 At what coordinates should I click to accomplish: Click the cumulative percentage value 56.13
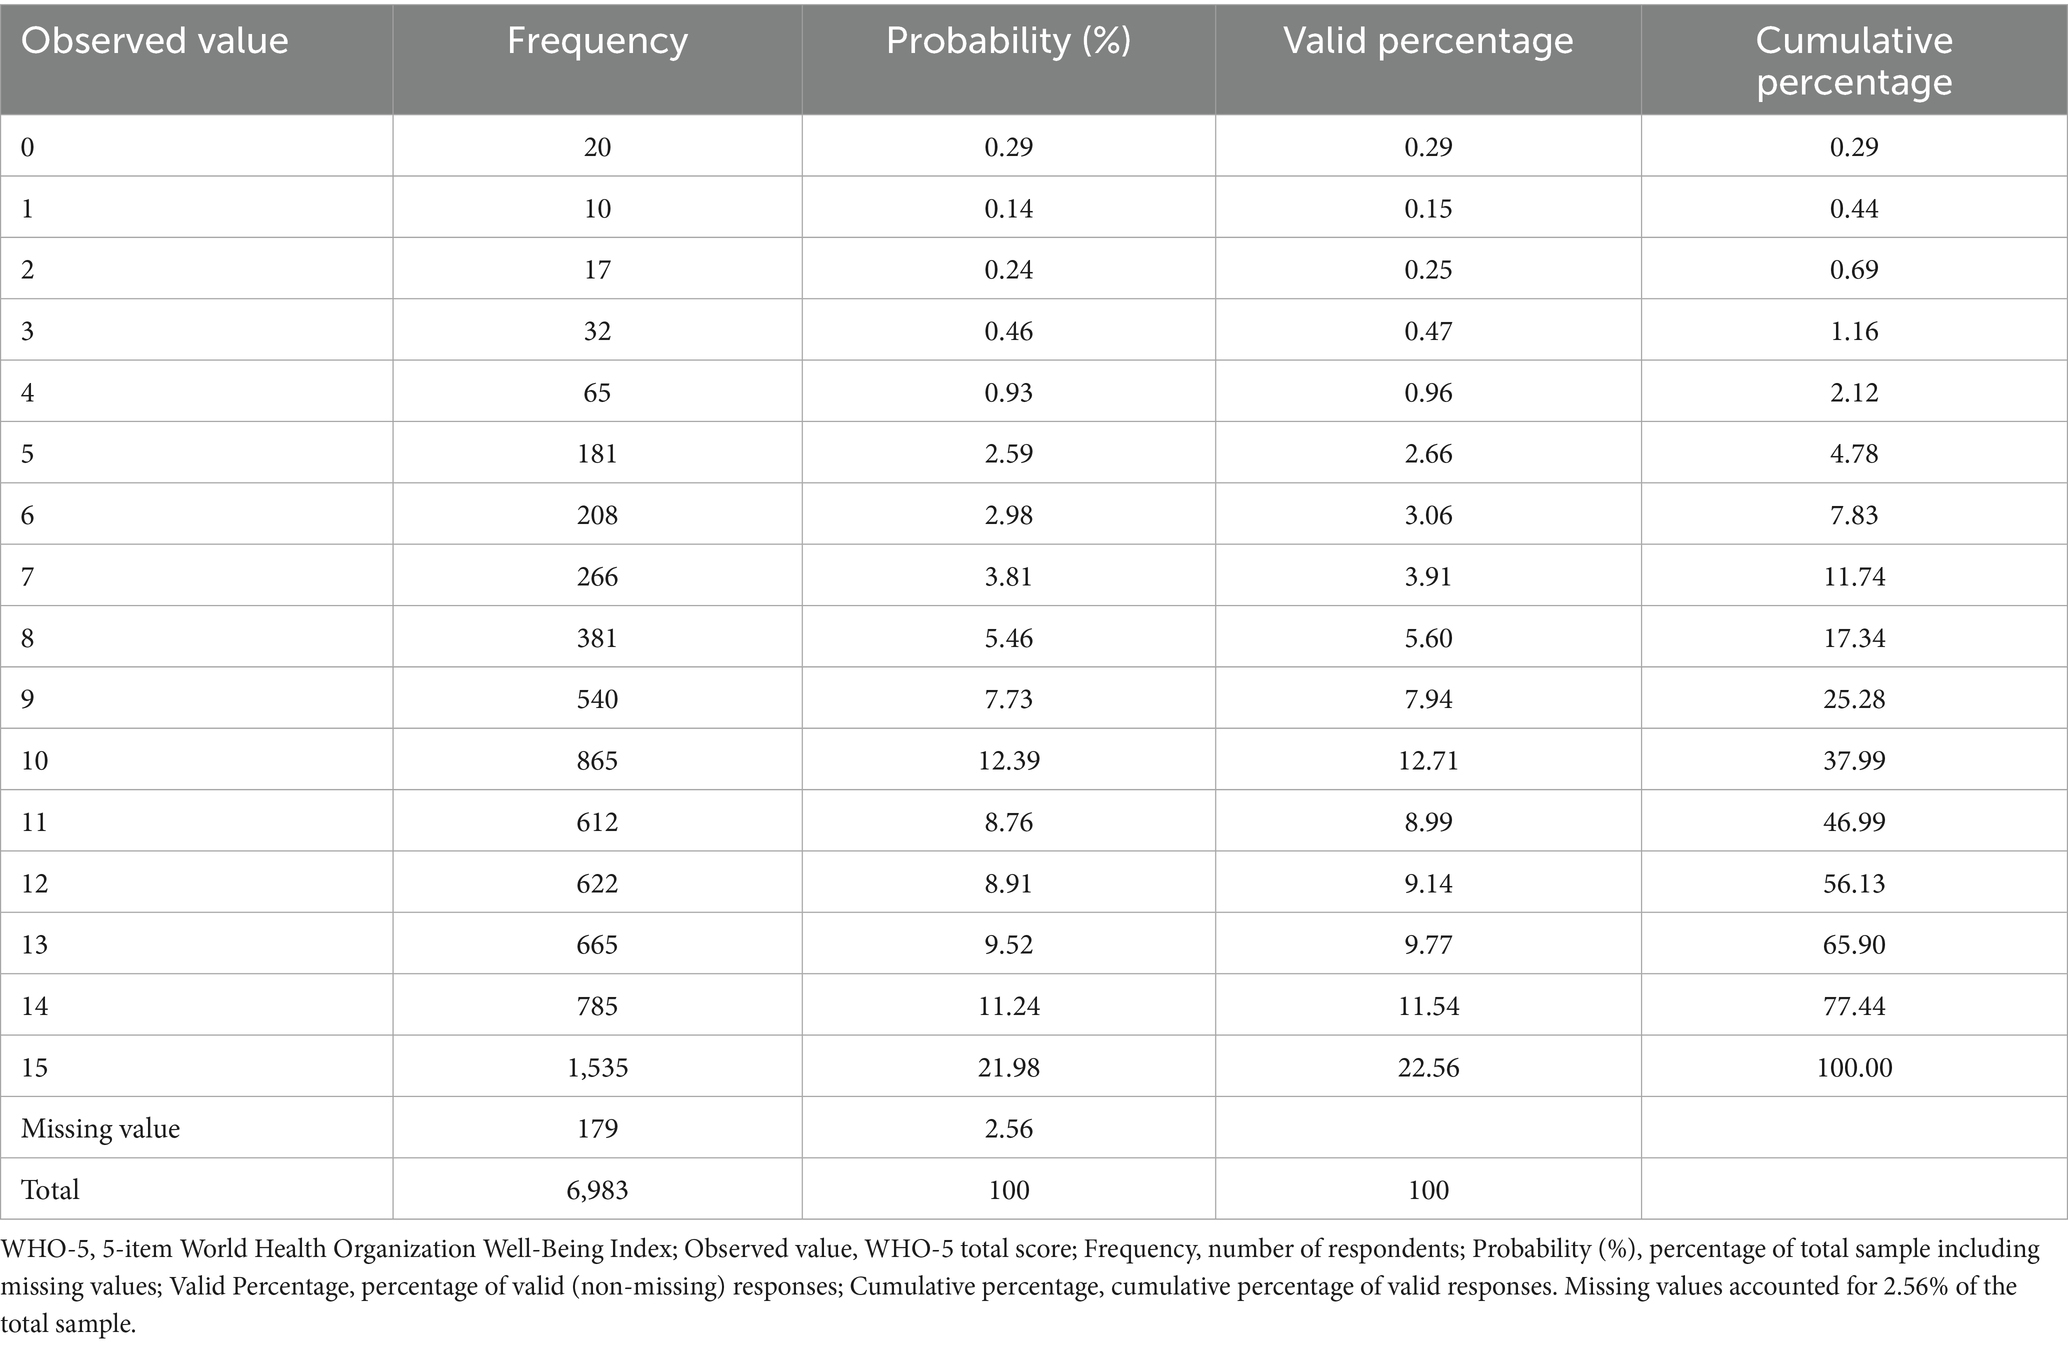pos(1854,883)
